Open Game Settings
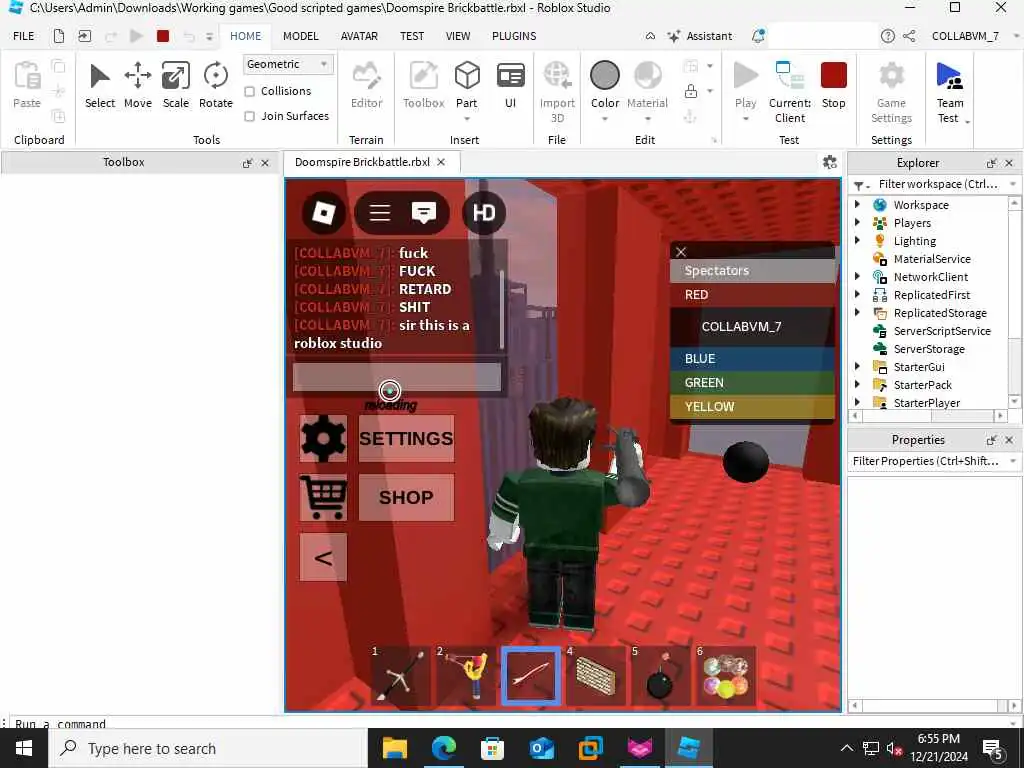 pos(891,91)
